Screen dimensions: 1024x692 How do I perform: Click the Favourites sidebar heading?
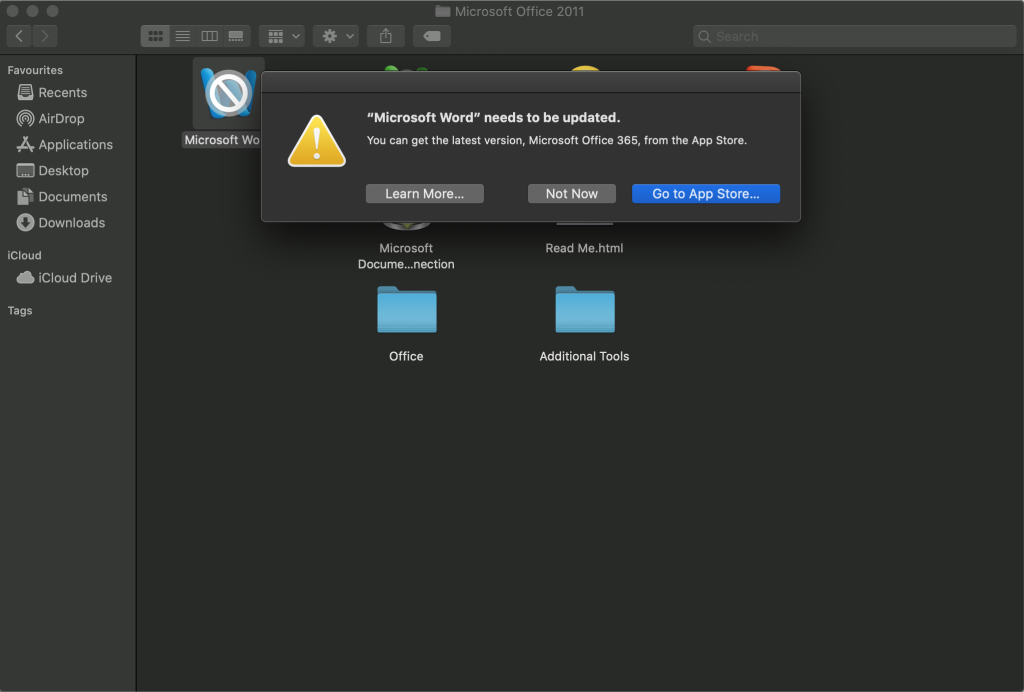pyautogui.click(x=35, y=71)
